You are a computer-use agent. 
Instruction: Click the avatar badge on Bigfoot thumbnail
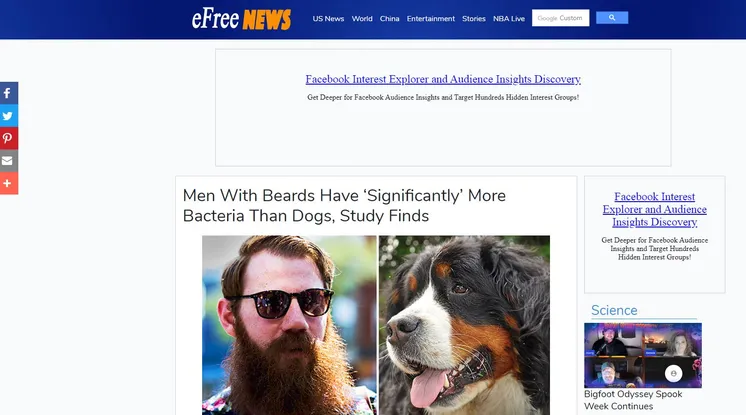click(x=673, y=374)
